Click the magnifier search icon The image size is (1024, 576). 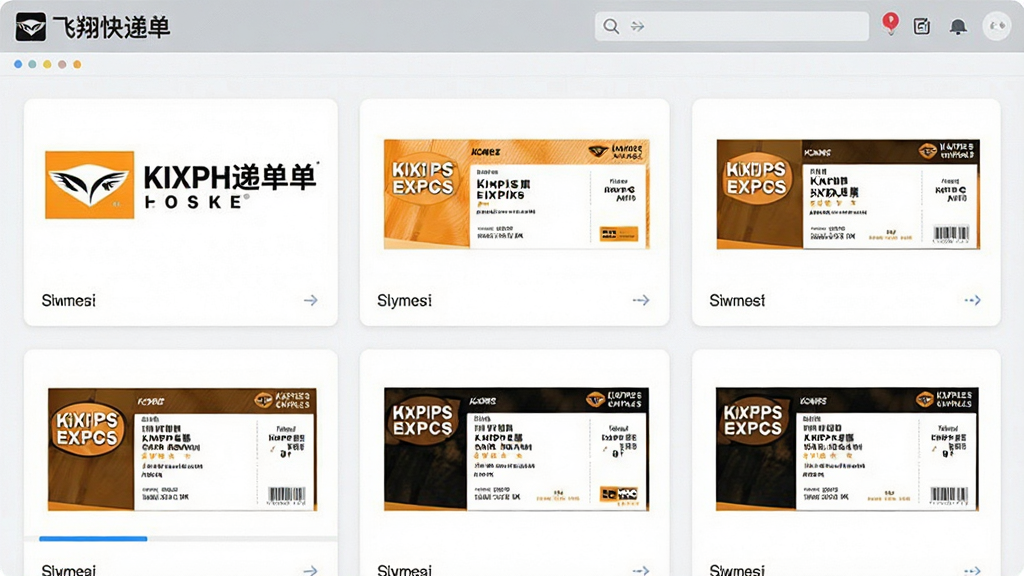pyautogui.click(x=611, y=26)
